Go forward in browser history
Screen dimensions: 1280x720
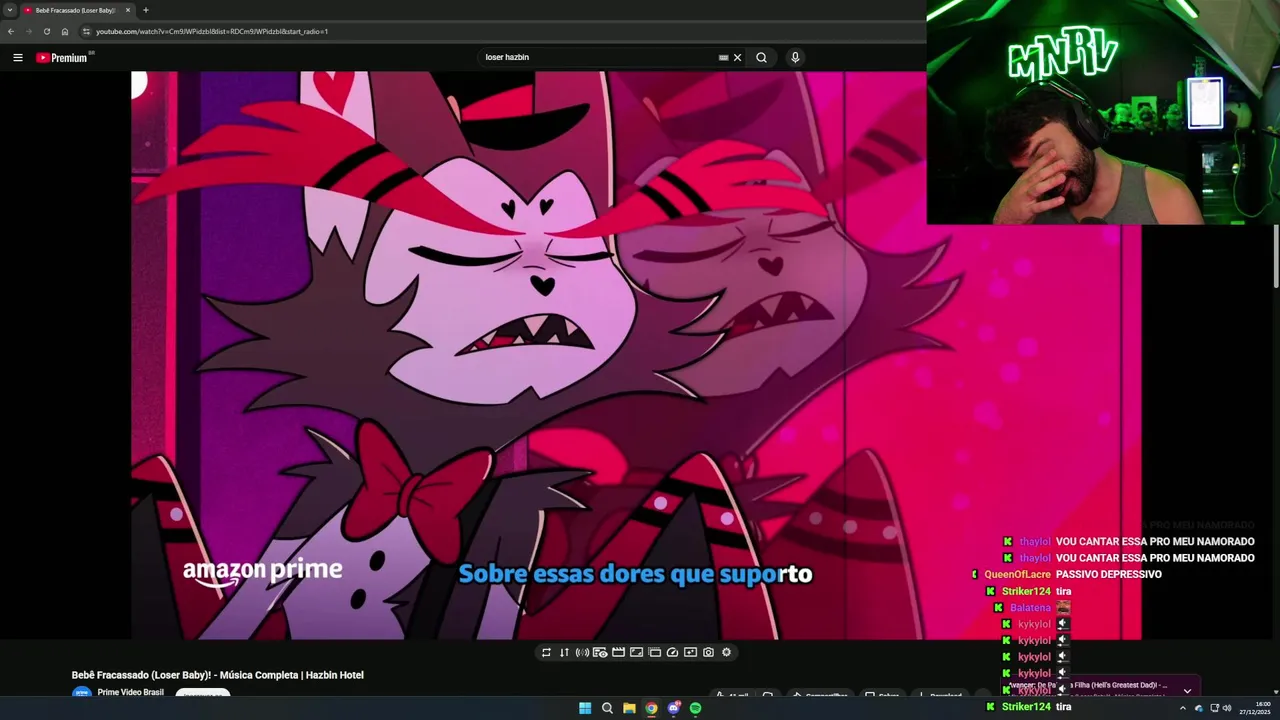tap(28, 31)
